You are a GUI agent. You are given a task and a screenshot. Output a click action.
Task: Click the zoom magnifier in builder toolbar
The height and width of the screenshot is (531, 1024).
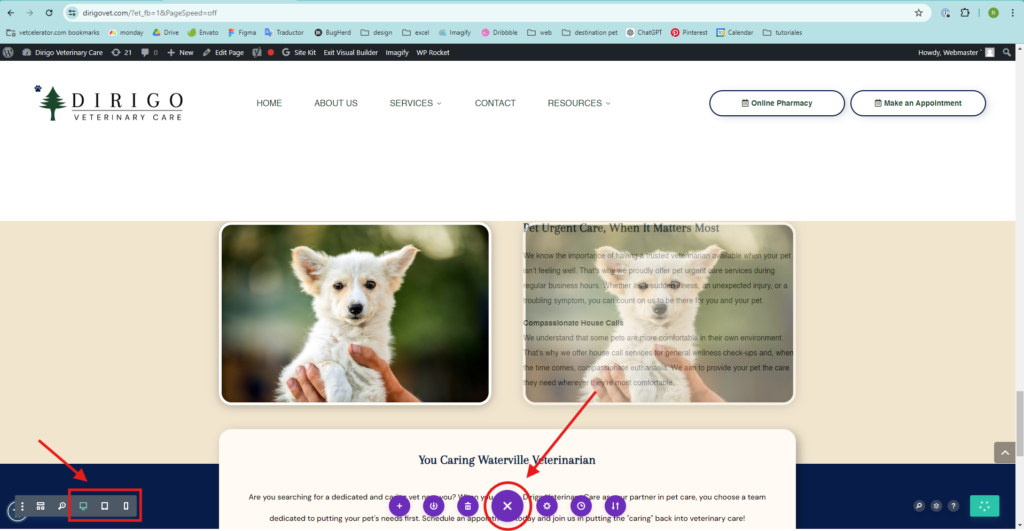(x=61, y=506)
